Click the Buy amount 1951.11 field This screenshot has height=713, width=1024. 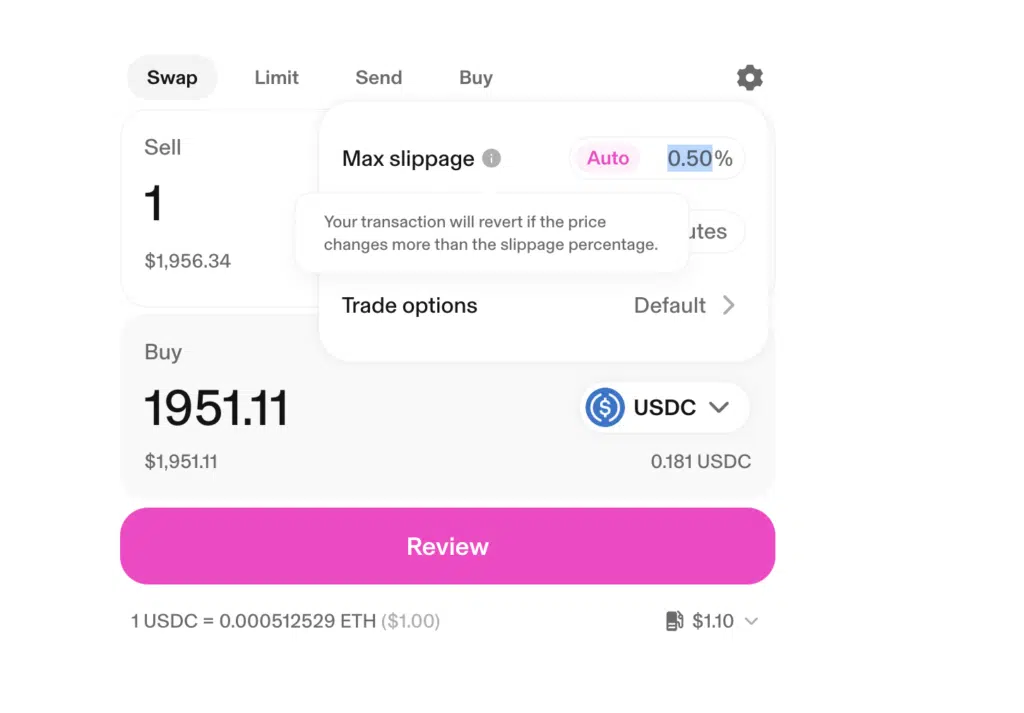216,408
